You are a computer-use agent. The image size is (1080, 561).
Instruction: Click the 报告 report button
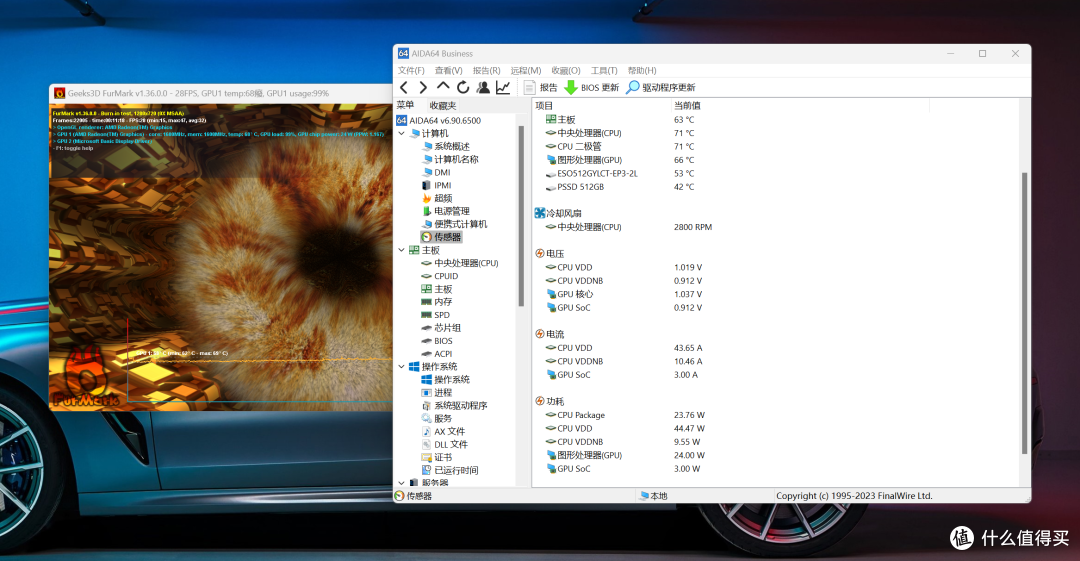(x=541, y=88)
